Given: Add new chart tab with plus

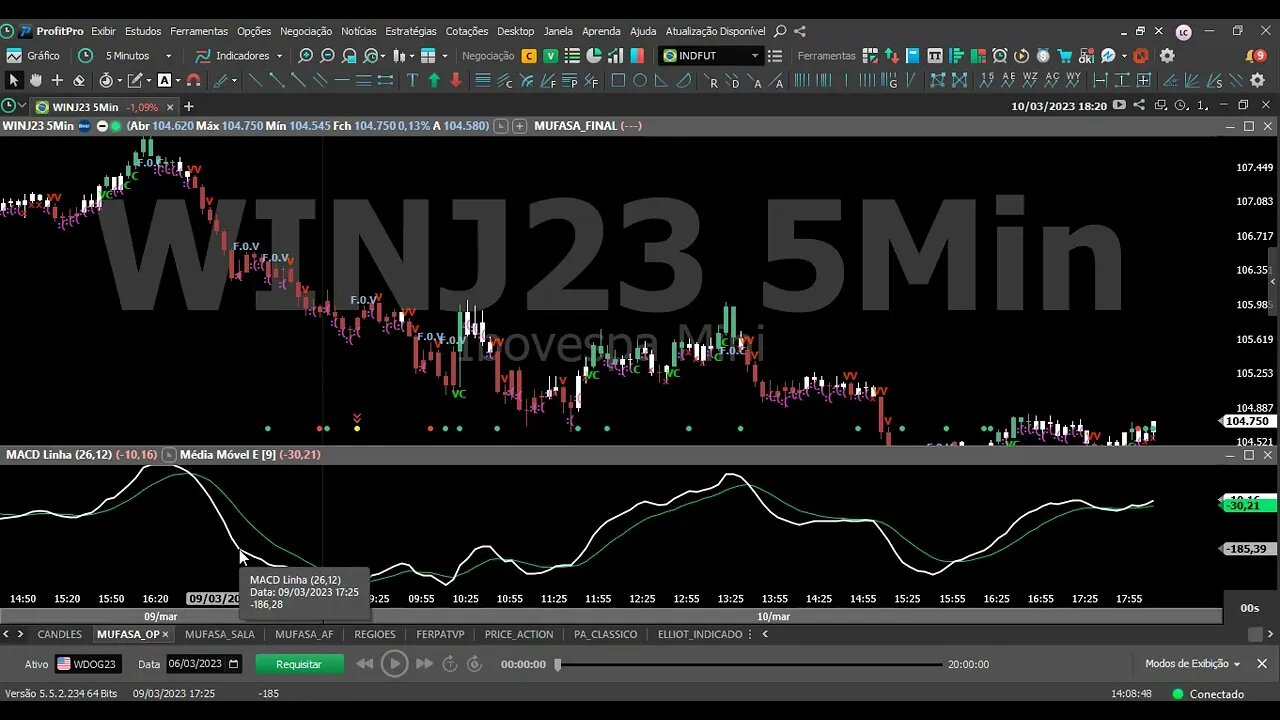Looking at the screenshot, I should click(188, 106).
